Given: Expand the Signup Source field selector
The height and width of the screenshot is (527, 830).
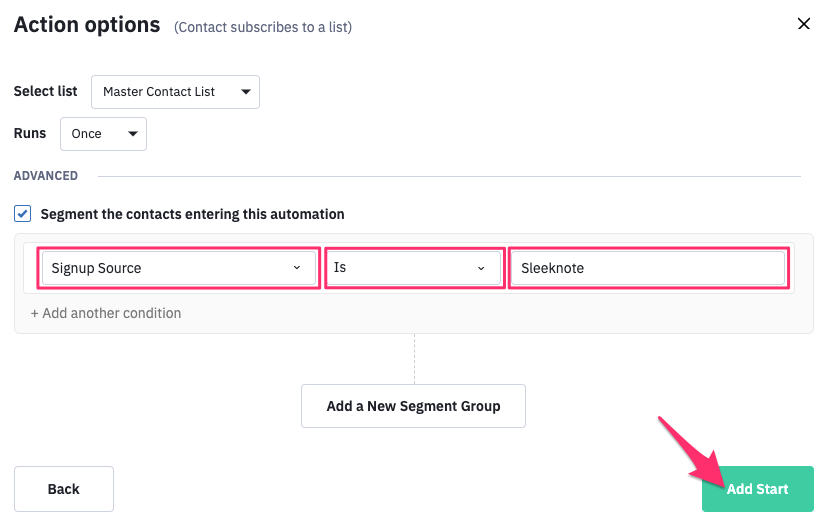Looking at the screenshot, I should pyautogui.click(x=177, y=268).
